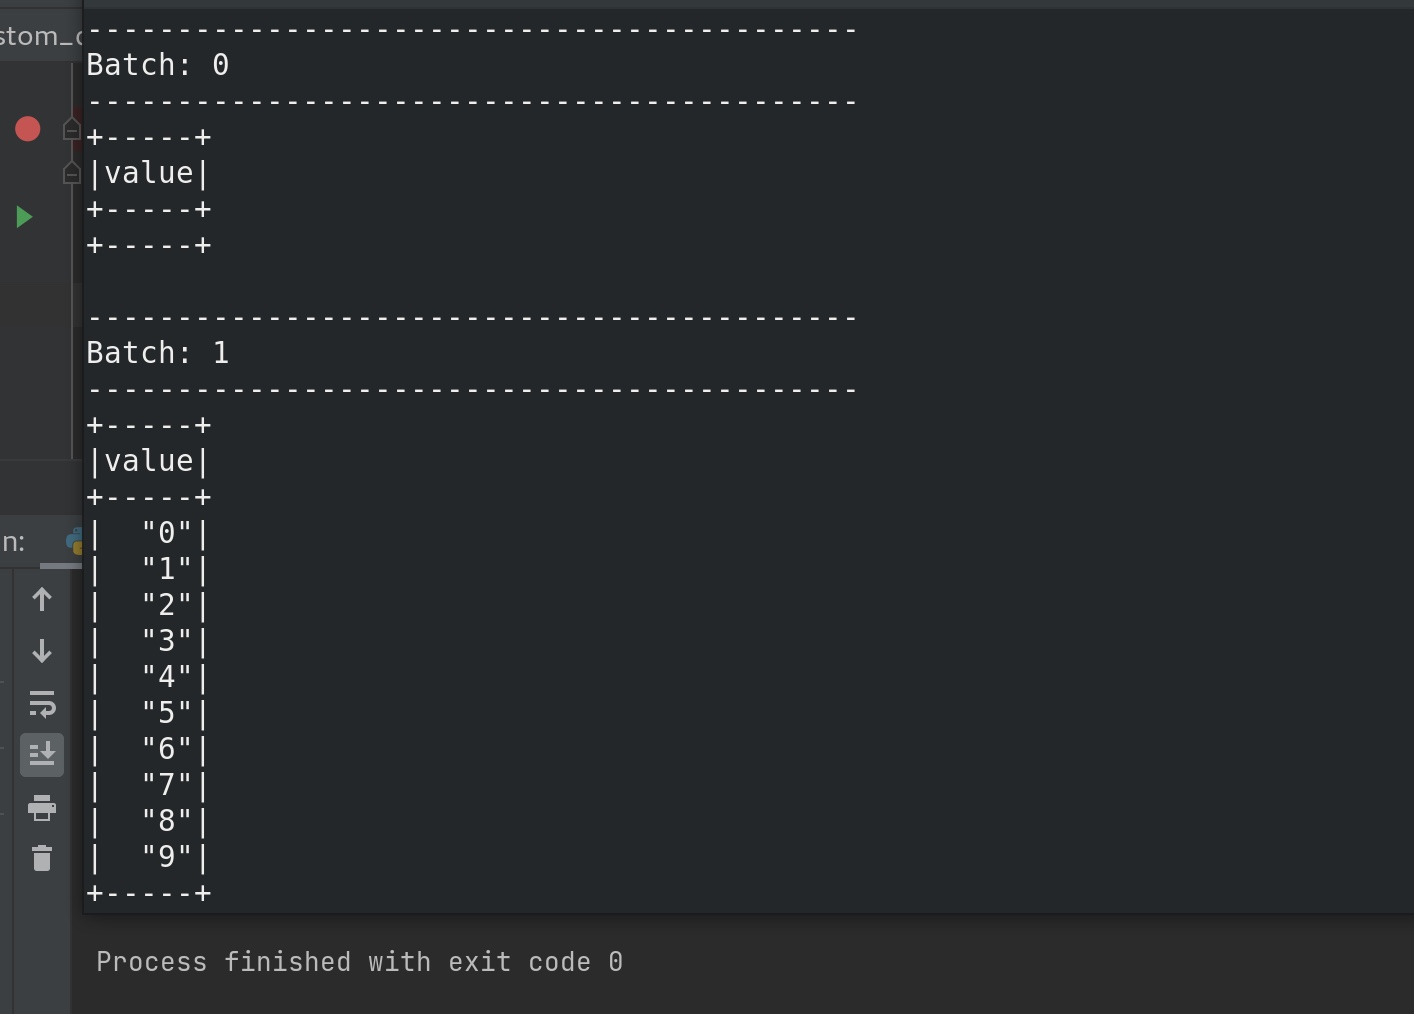Click the 'value' header in Batch 1 table
This screenshot has height=1014, width=1414.
[149, 461]
